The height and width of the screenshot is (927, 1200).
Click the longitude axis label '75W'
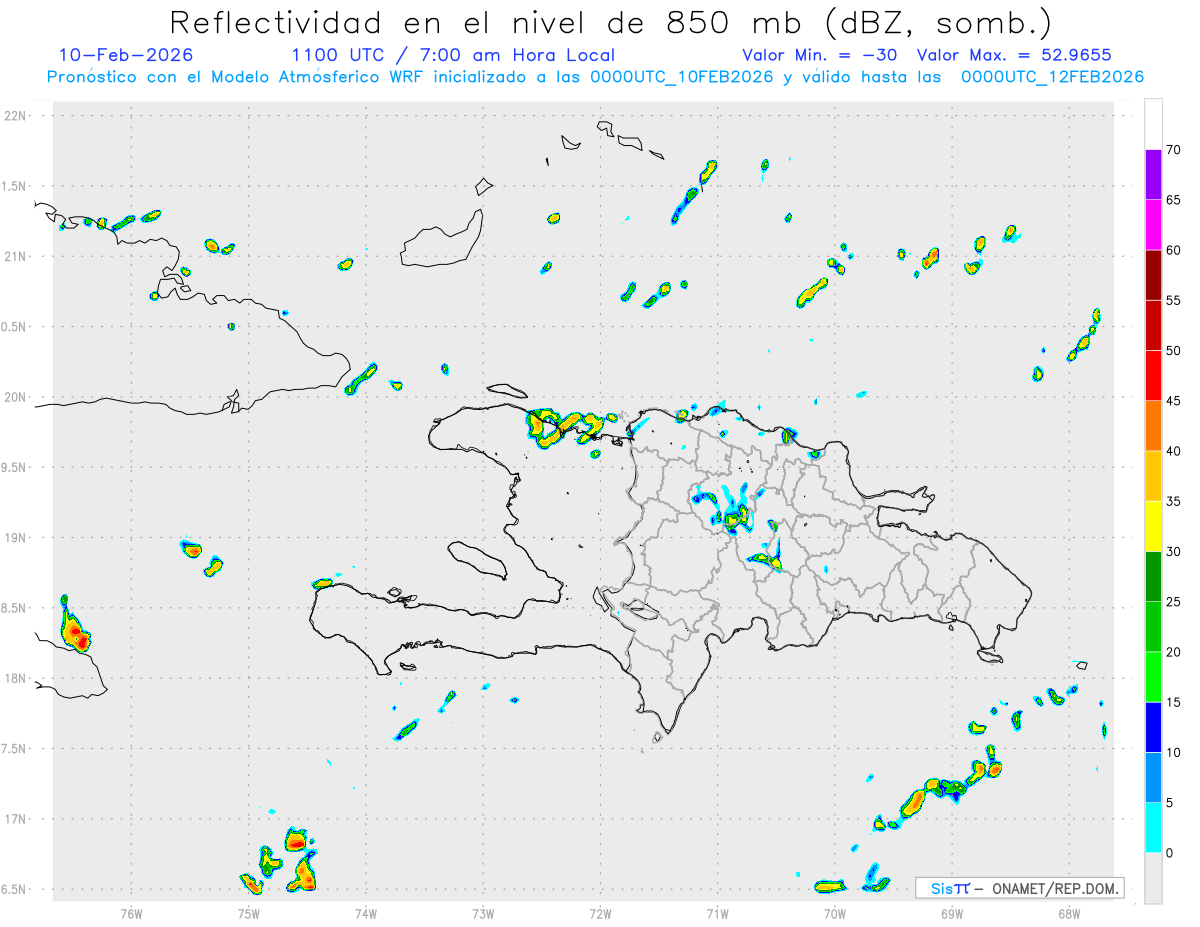[x=249, y=912]
